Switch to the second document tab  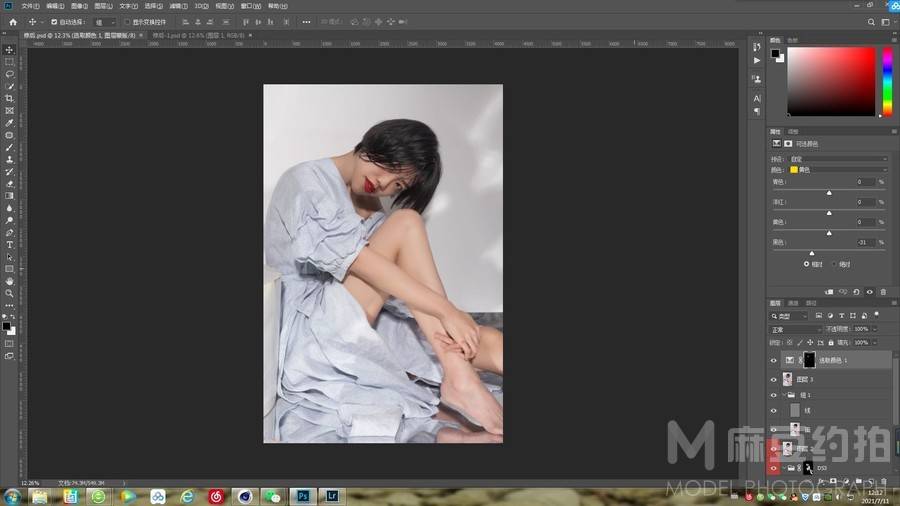198,36
